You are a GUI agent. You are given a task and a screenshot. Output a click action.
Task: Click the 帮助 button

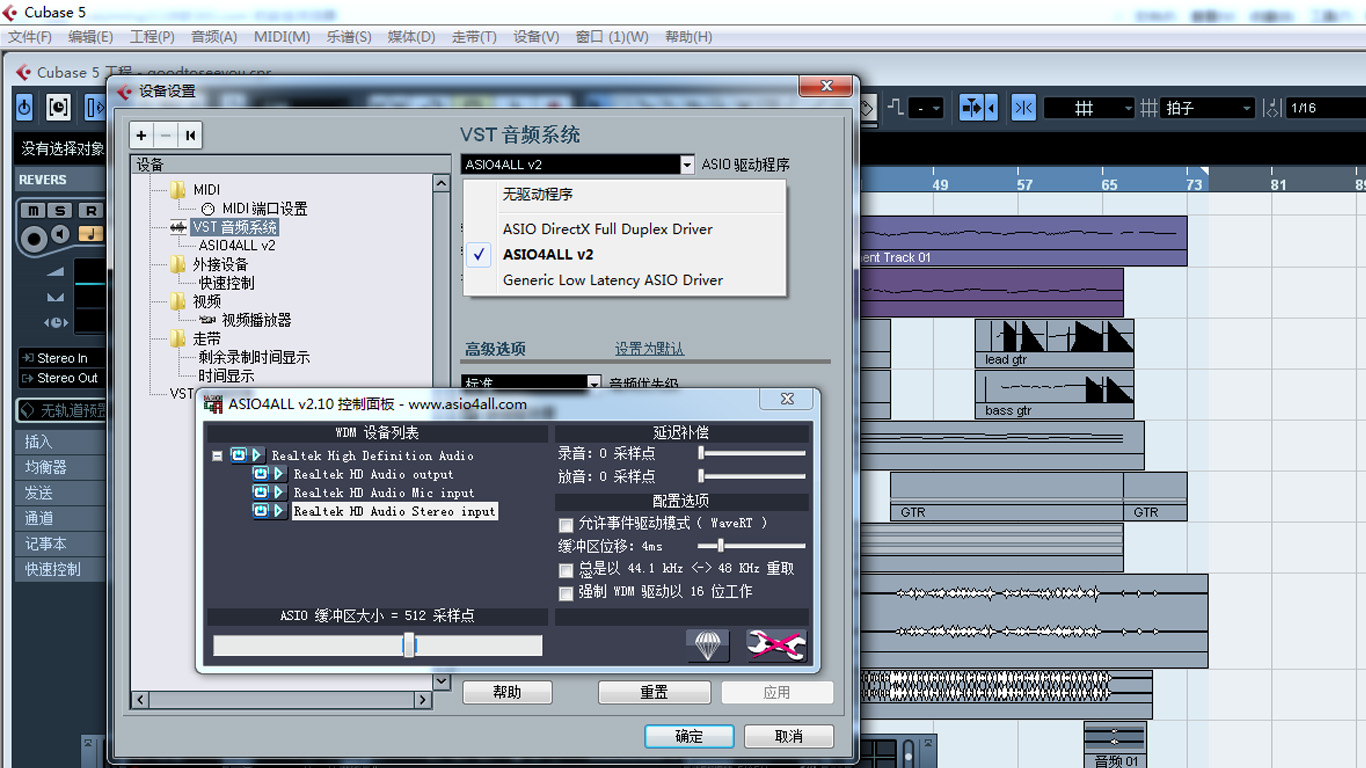click(x=507, y=692)
